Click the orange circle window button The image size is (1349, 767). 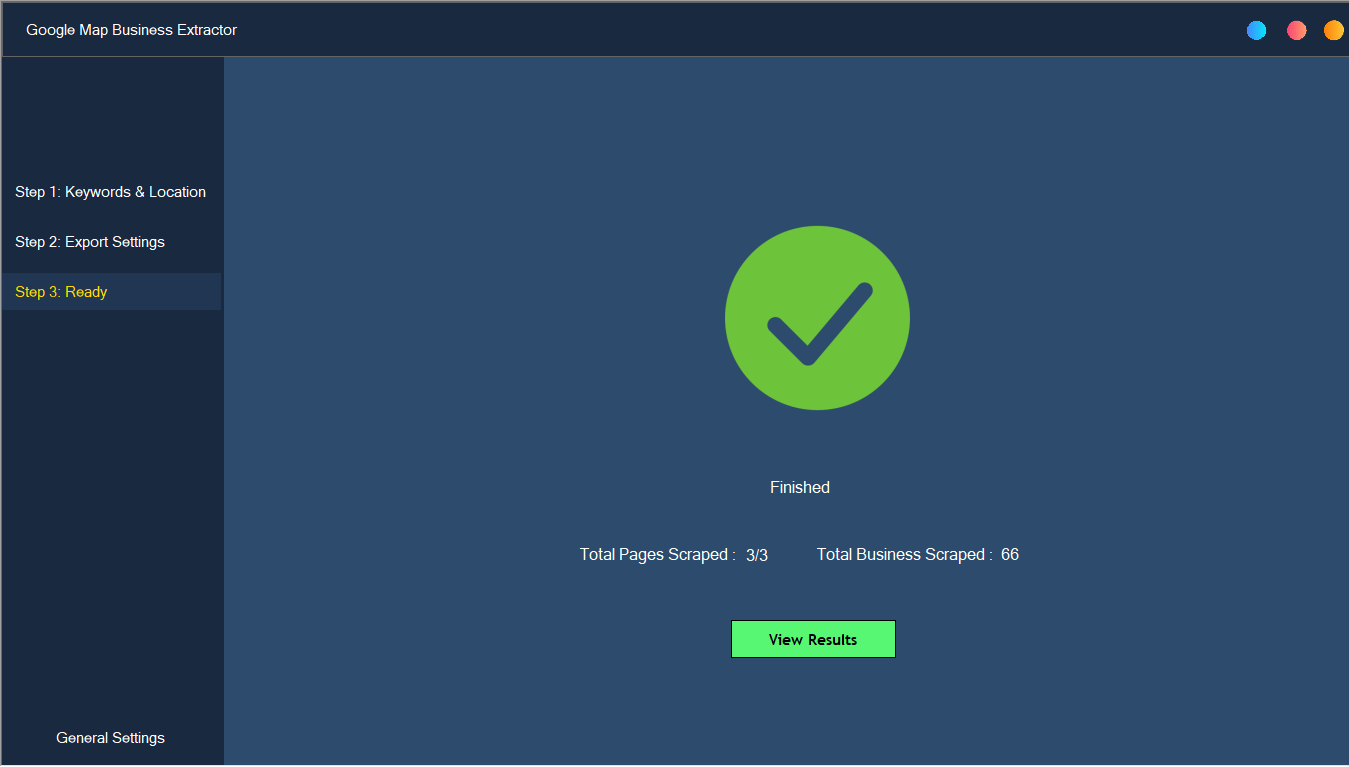[x=1333, y=31]
